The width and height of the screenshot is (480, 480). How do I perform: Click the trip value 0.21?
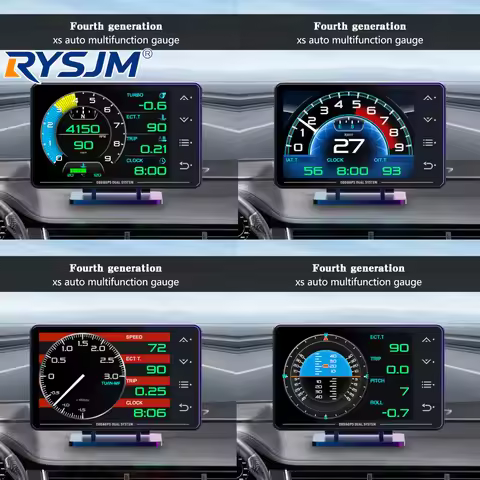(153, 149)
